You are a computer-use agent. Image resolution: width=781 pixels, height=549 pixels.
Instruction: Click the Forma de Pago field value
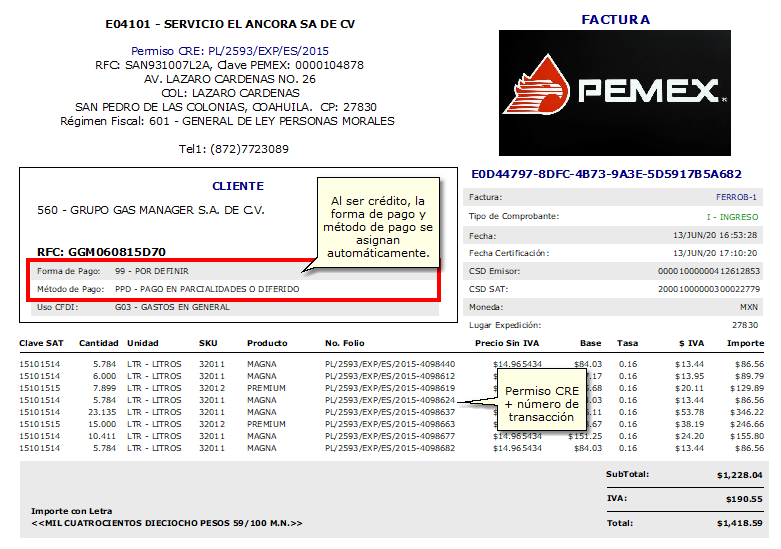coord(152,271)
